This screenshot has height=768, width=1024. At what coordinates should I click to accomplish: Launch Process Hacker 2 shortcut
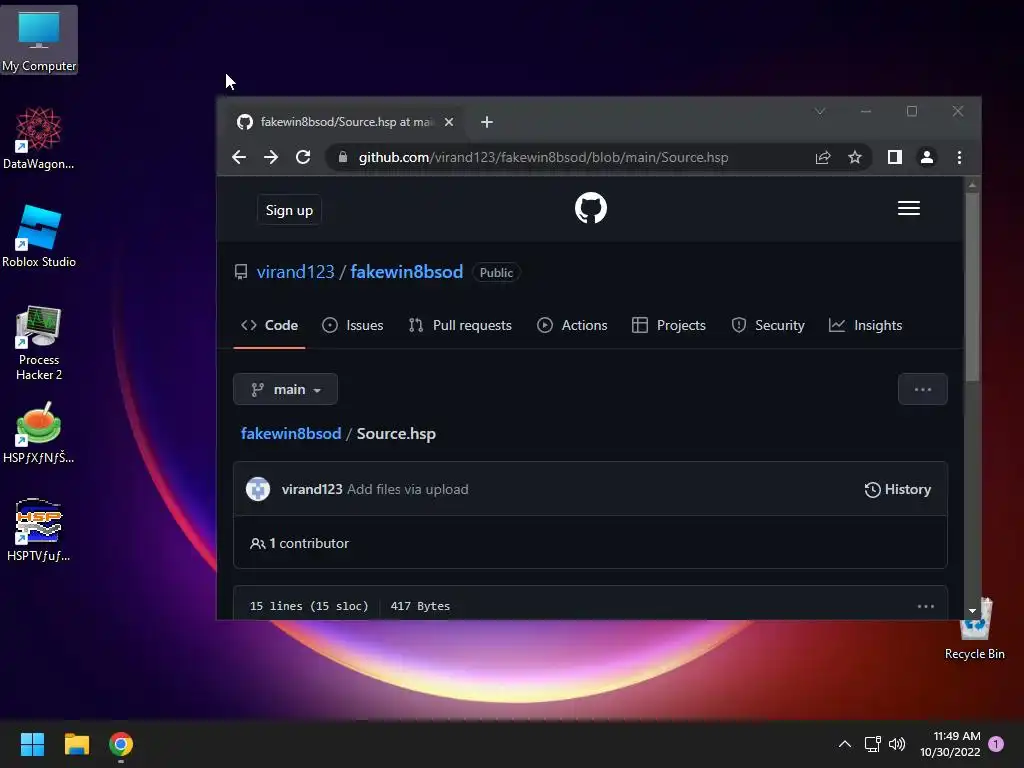39,342
